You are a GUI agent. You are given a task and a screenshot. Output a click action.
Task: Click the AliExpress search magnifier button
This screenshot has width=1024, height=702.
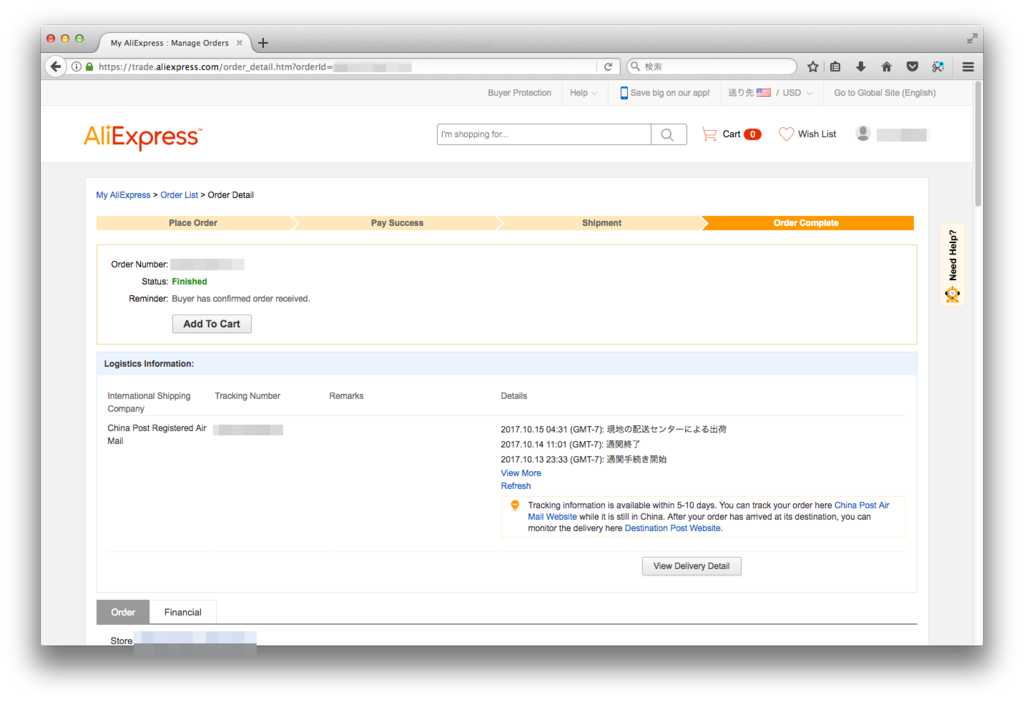pyautogui.click(x=667, y=135)
